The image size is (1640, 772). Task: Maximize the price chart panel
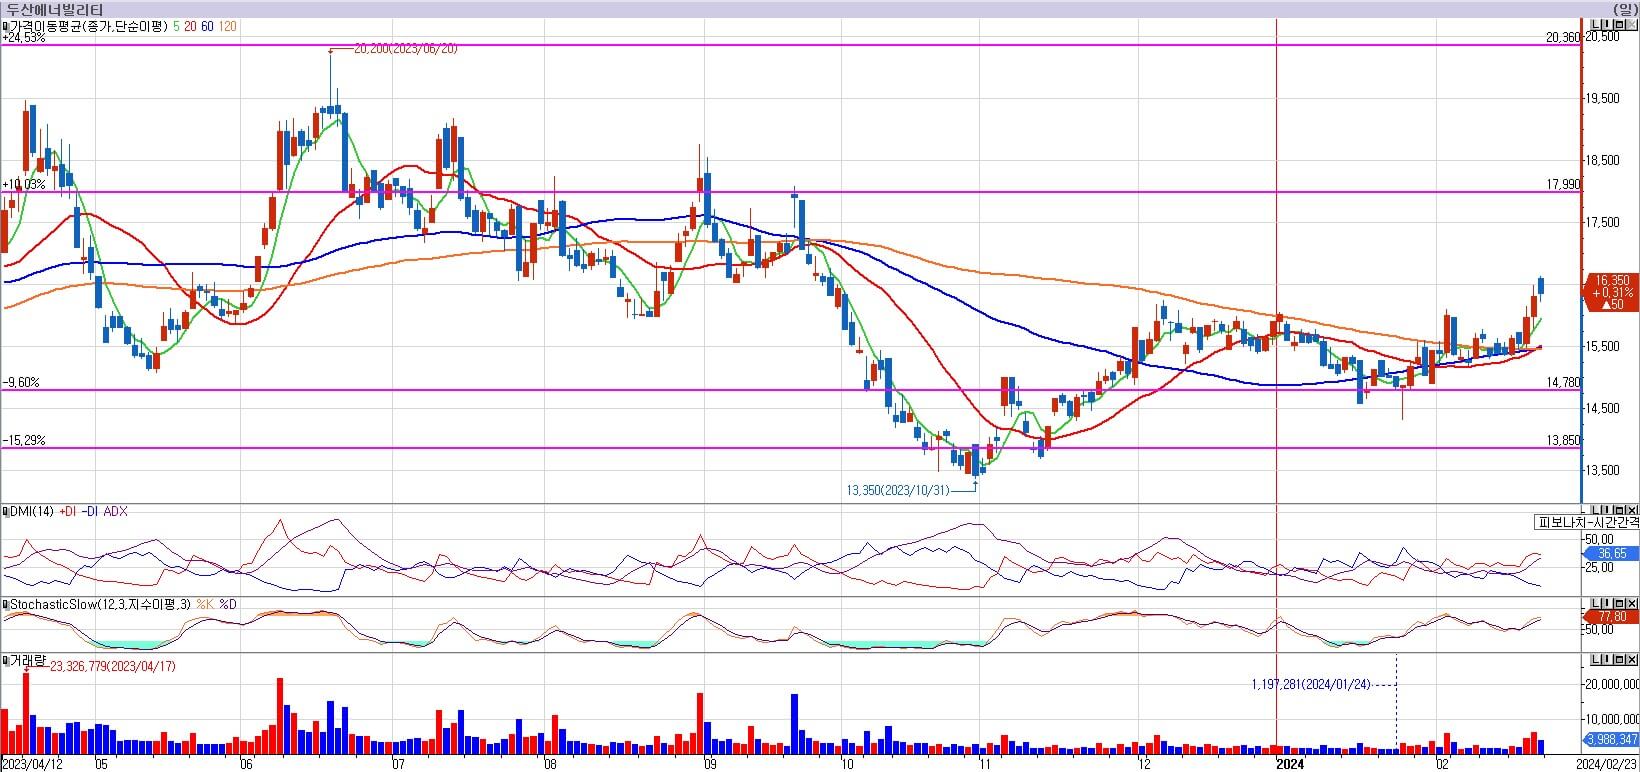tap(1619, 25)
